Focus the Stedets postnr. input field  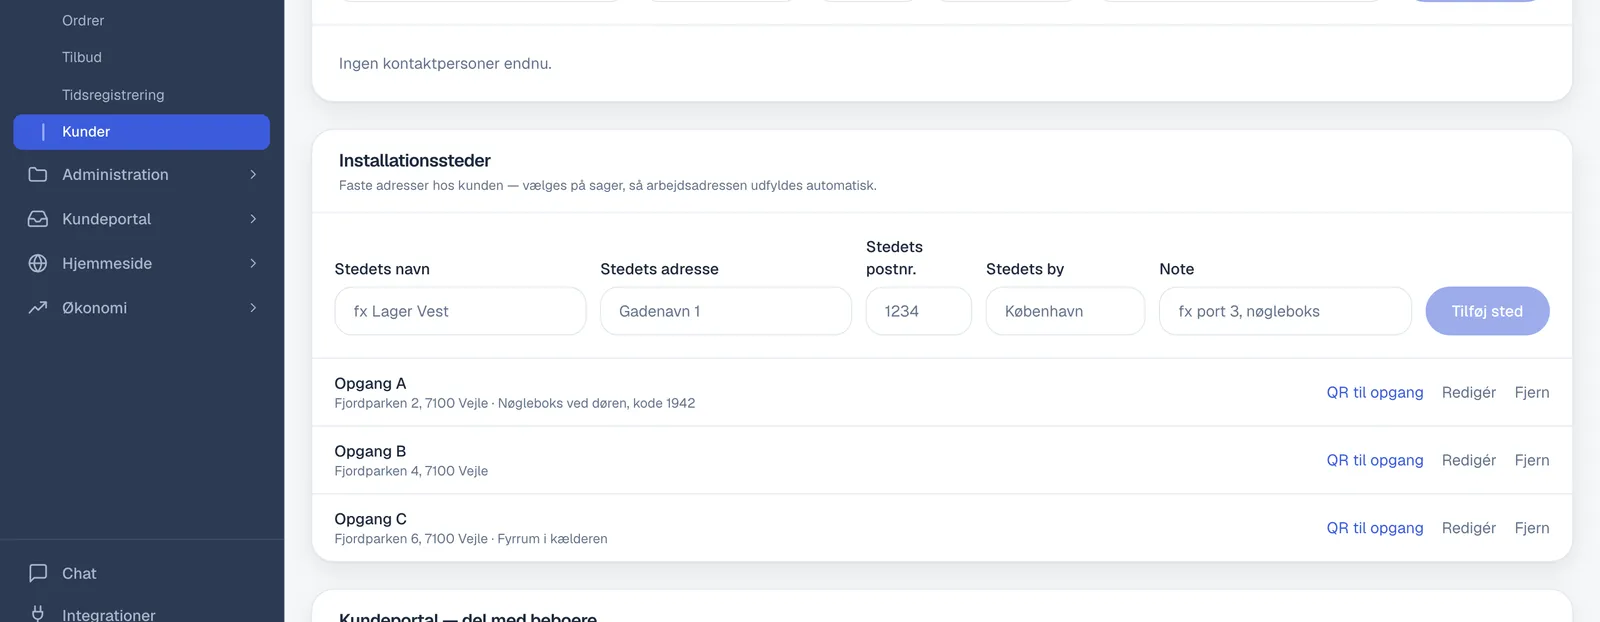click(918, 311)
